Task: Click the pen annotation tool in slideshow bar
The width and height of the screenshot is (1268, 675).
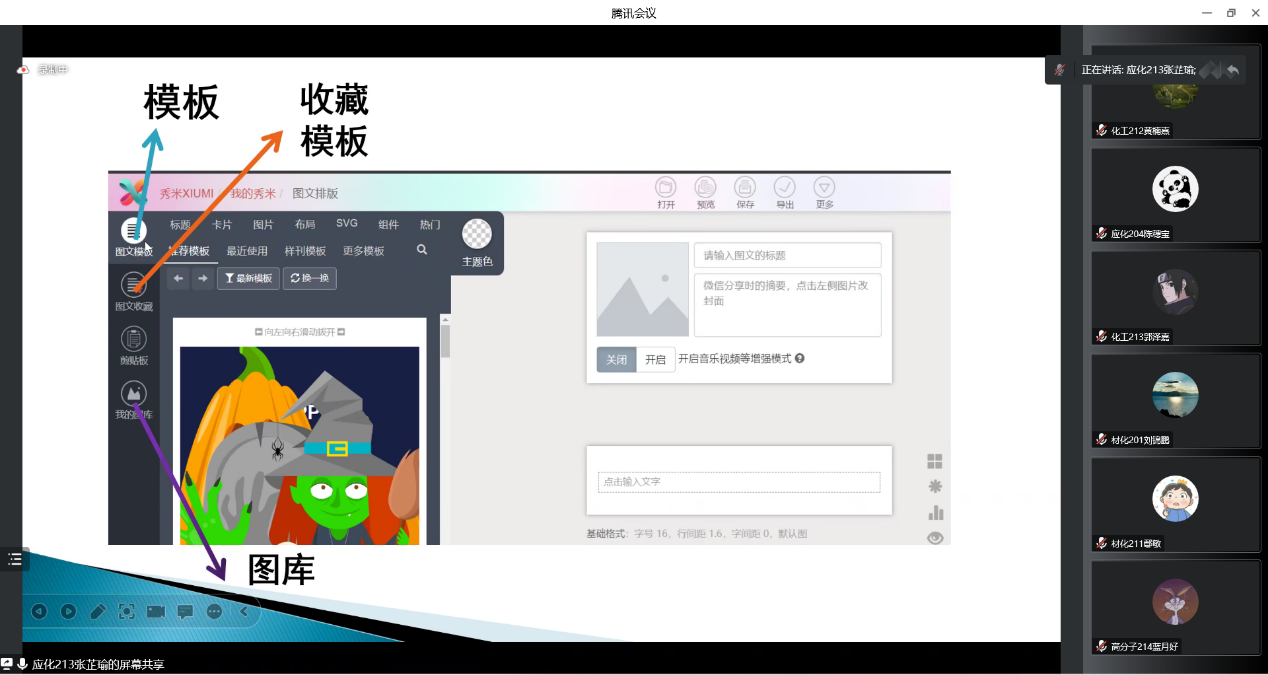Action: [97, 611]
